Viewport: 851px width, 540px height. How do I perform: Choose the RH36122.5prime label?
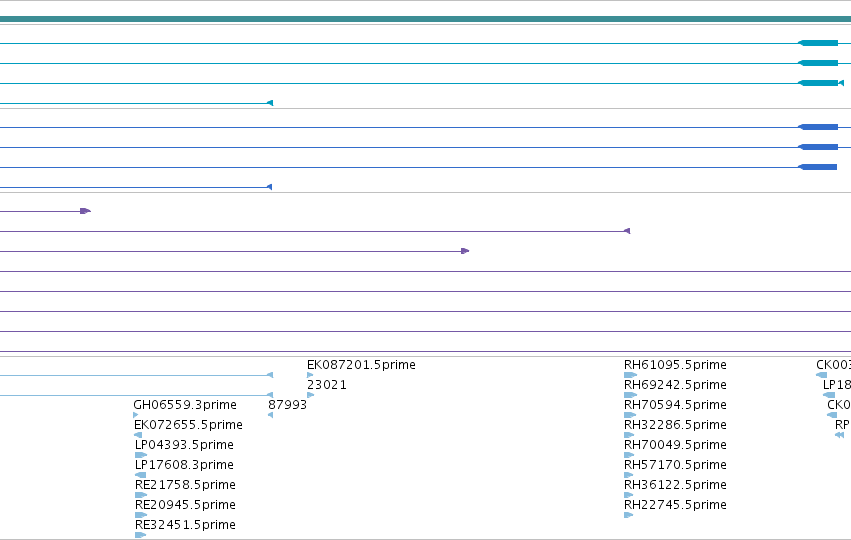[675, 485]
